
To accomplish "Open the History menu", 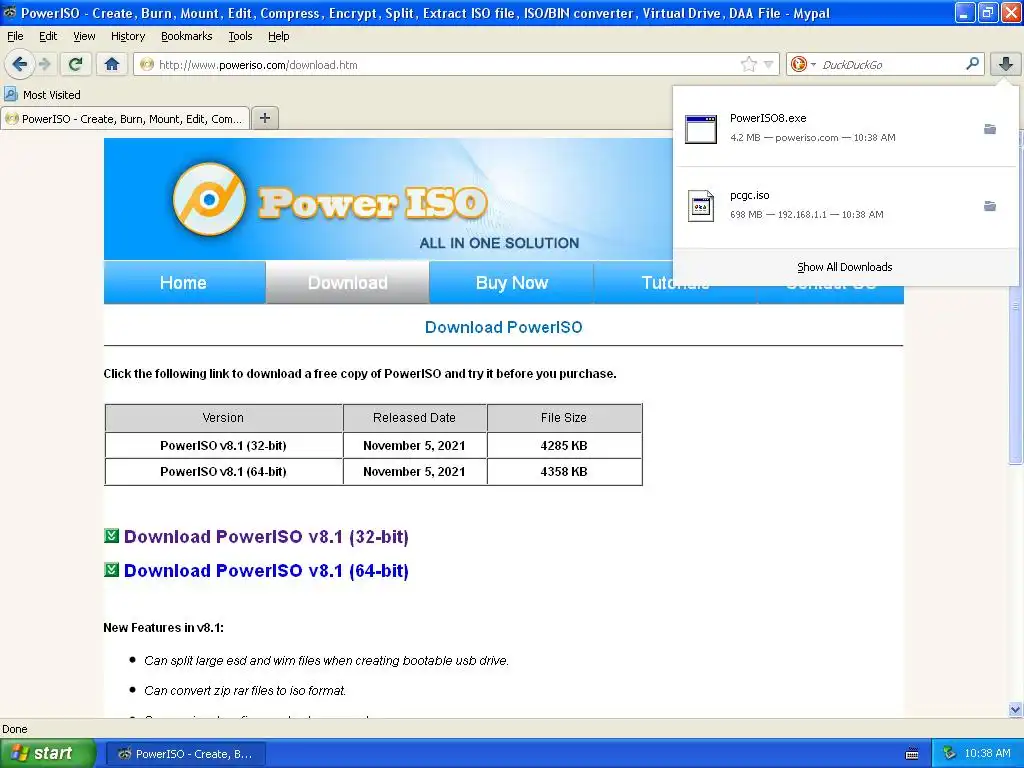I will pyautogui.click(x=128, y=37).
